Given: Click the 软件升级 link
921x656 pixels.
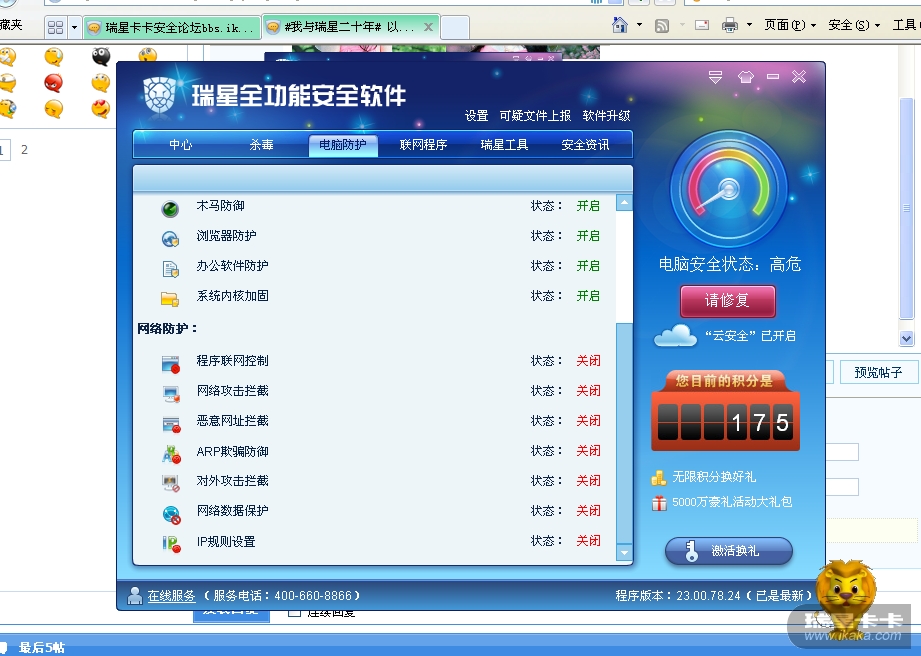Looking at the screenshot, I should [x=606, y=116].
